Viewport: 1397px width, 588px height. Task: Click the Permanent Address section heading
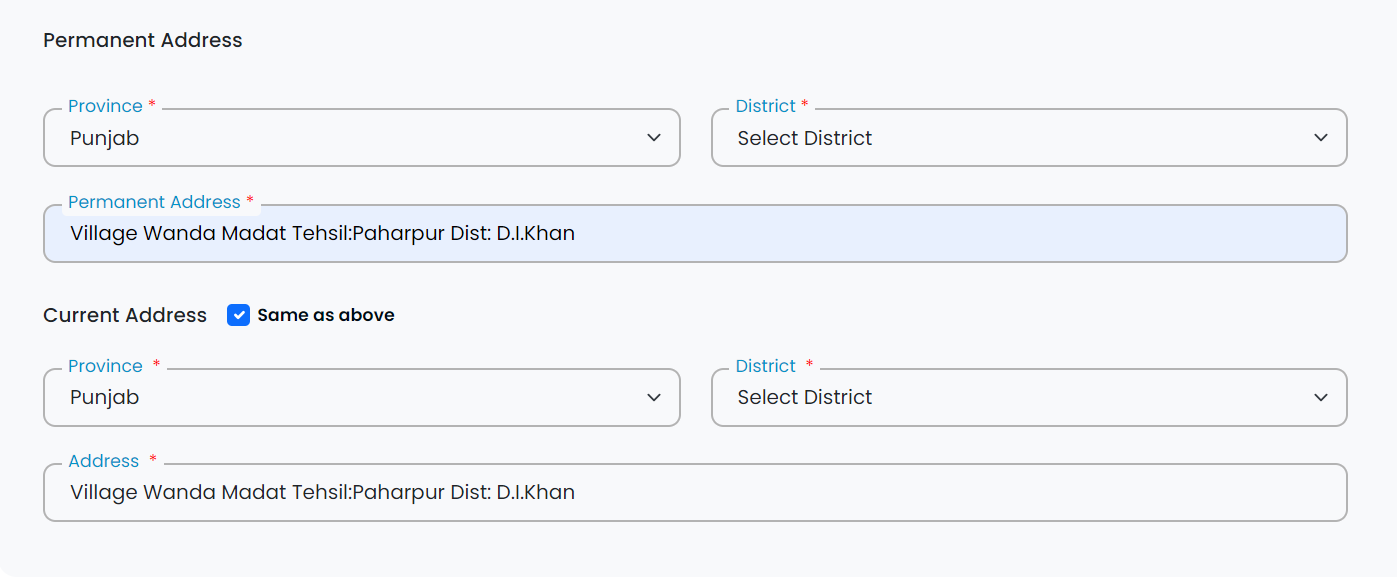(x=142, y=40)
